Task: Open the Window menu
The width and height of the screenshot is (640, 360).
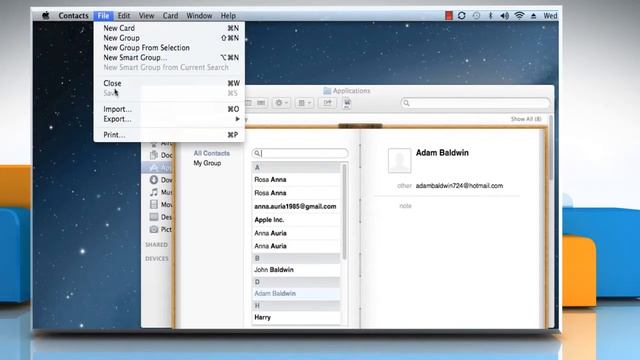Action: (199, 16)
